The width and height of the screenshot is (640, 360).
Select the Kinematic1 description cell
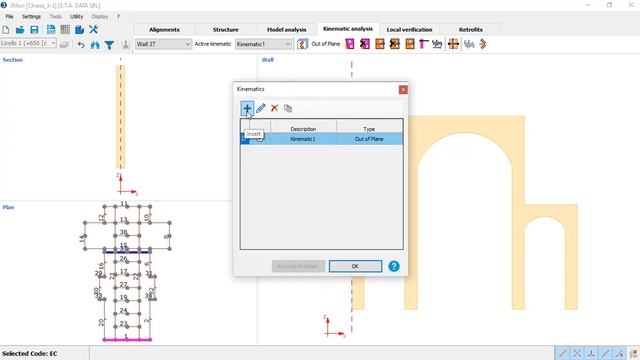point(303,139)
